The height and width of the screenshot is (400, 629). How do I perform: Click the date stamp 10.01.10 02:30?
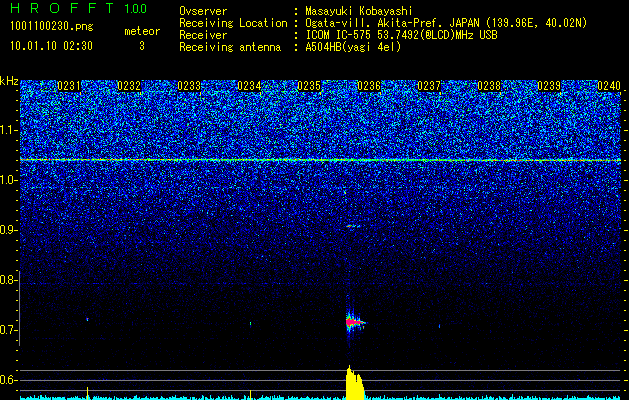click(52, 46)
